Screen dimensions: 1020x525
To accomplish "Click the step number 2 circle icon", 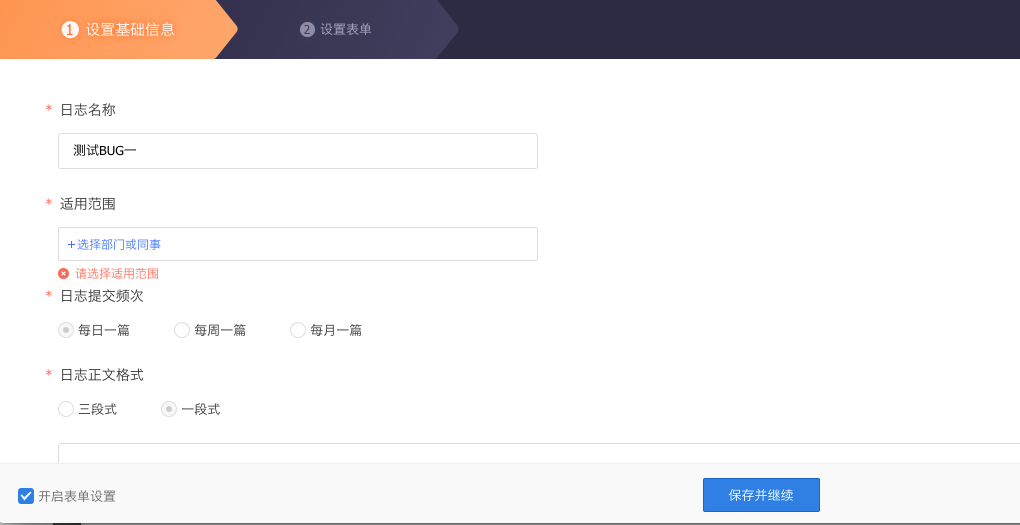I will tap(307, 29).
